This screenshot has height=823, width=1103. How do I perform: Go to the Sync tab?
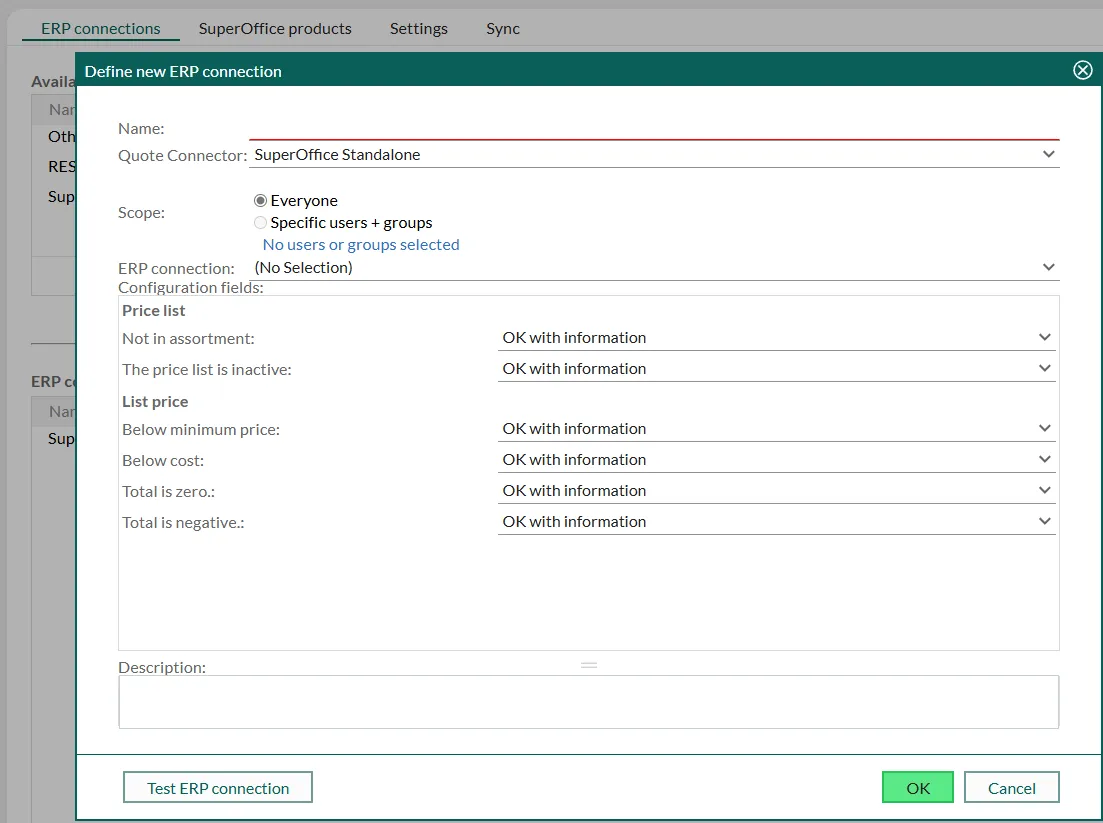(x=503, y=28)
